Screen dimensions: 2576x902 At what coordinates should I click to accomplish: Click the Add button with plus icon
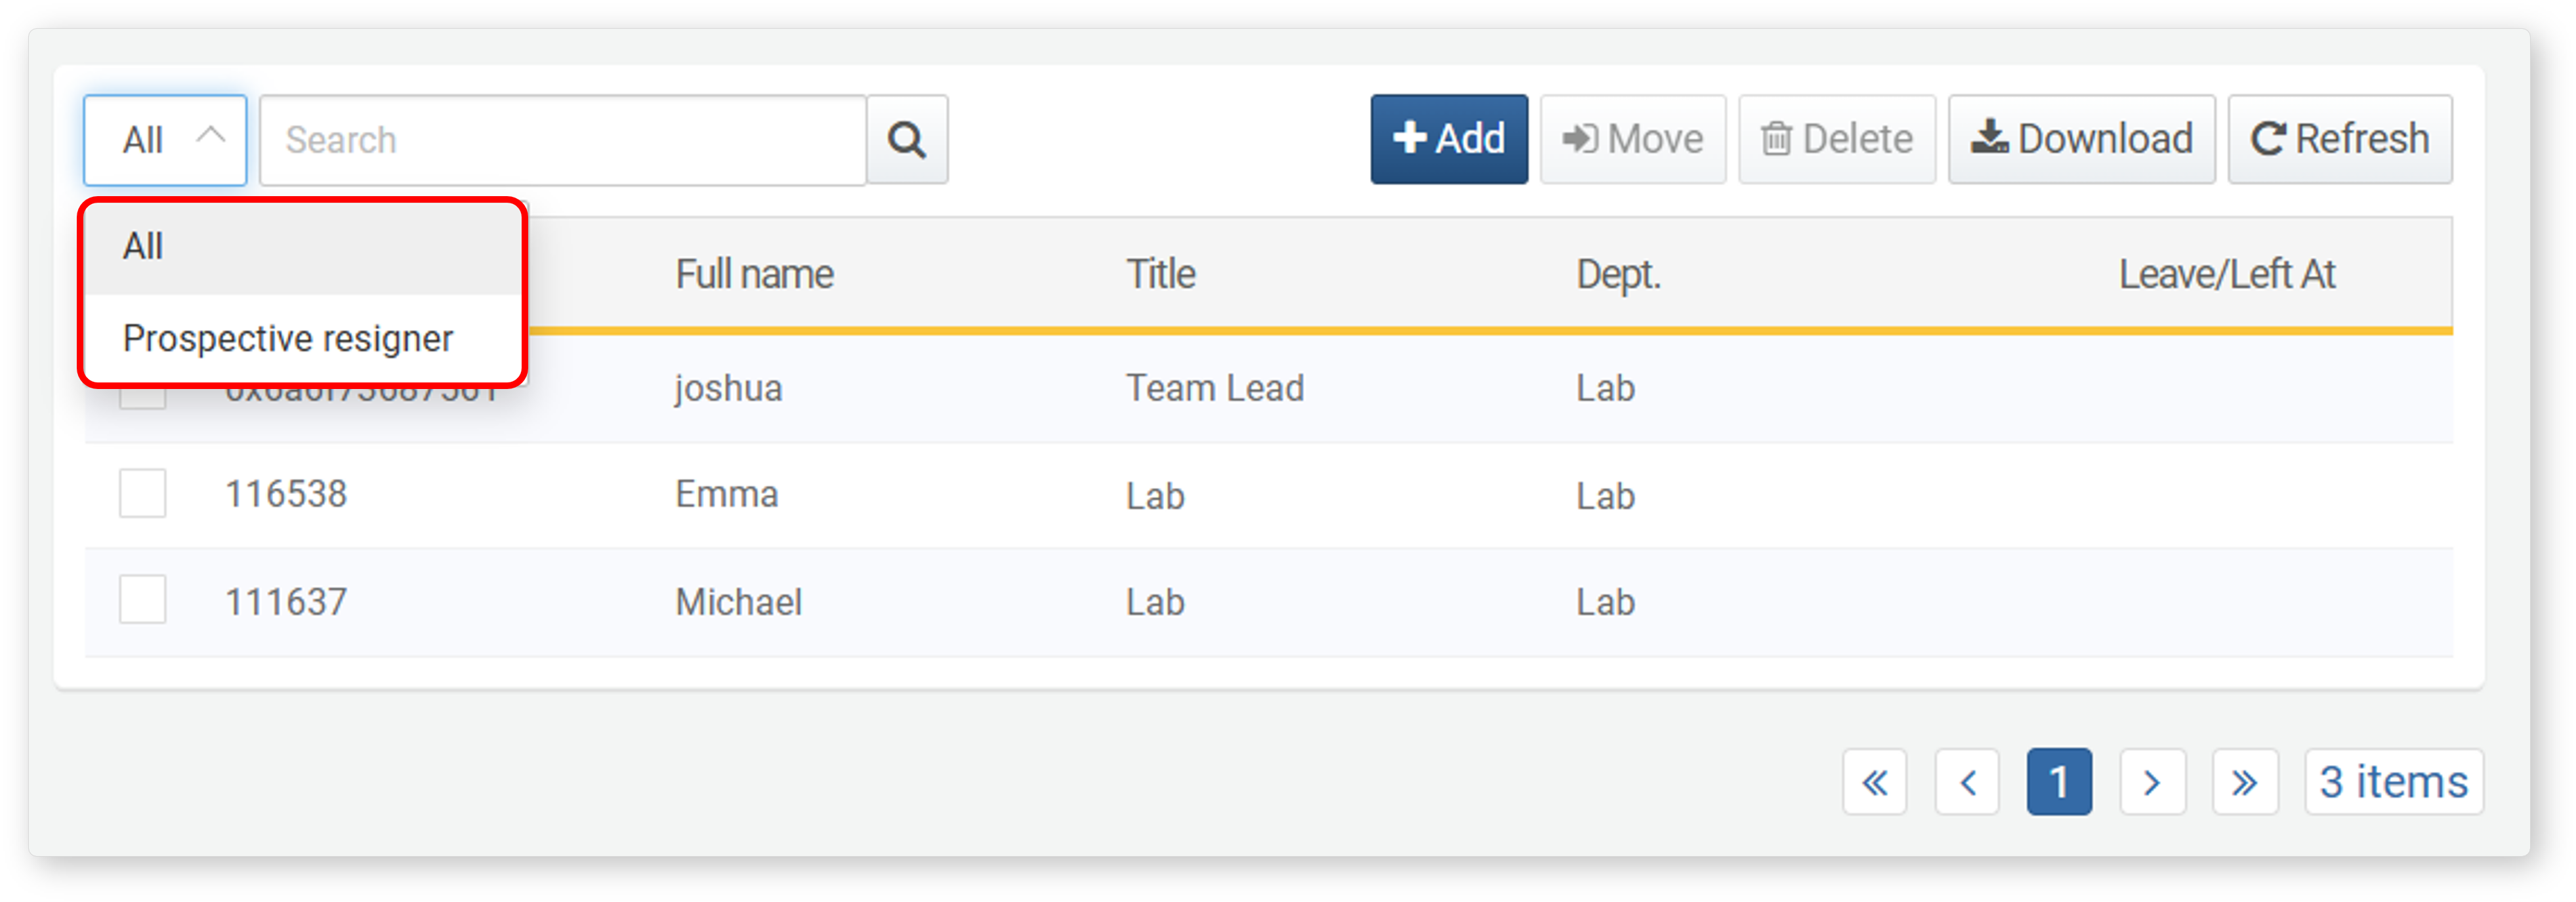coord(1448,139)
